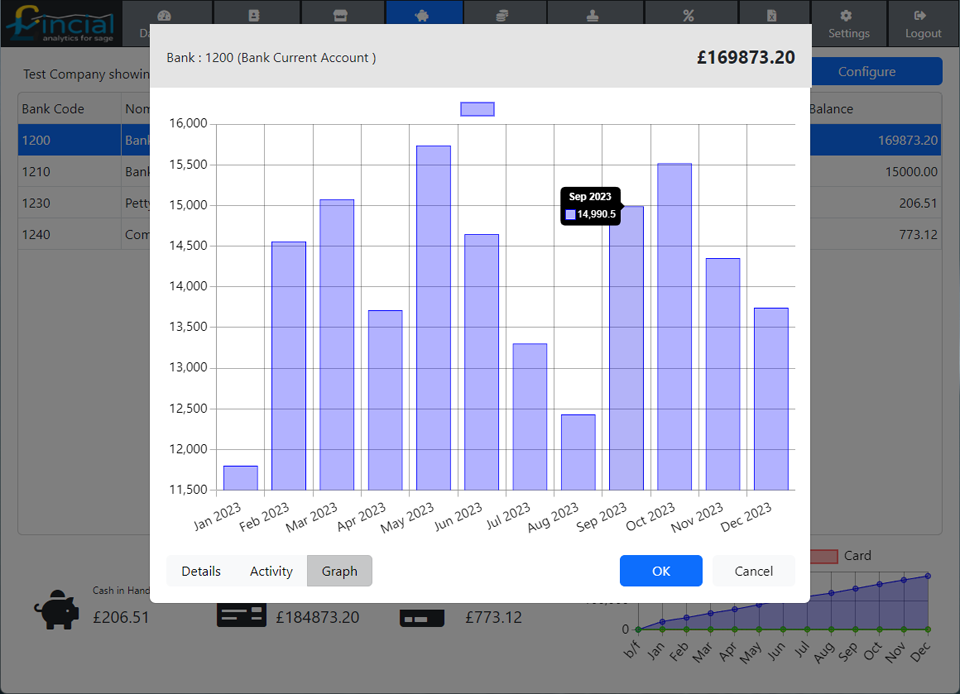The height and width of the screenshot is (694, 960).
Task: Switch to the Details tab
Action: point(201,571)
